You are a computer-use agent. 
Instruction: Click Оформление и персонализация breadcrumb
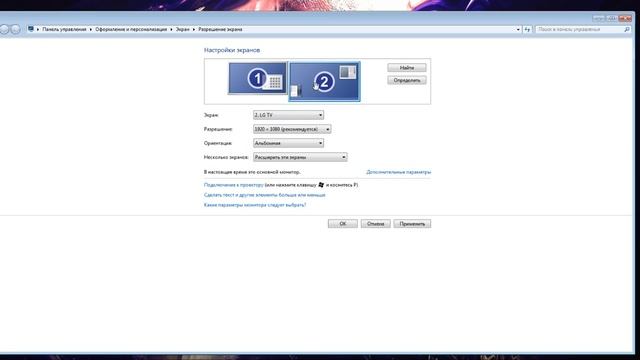pyautogui.click(x=131, y=29)
